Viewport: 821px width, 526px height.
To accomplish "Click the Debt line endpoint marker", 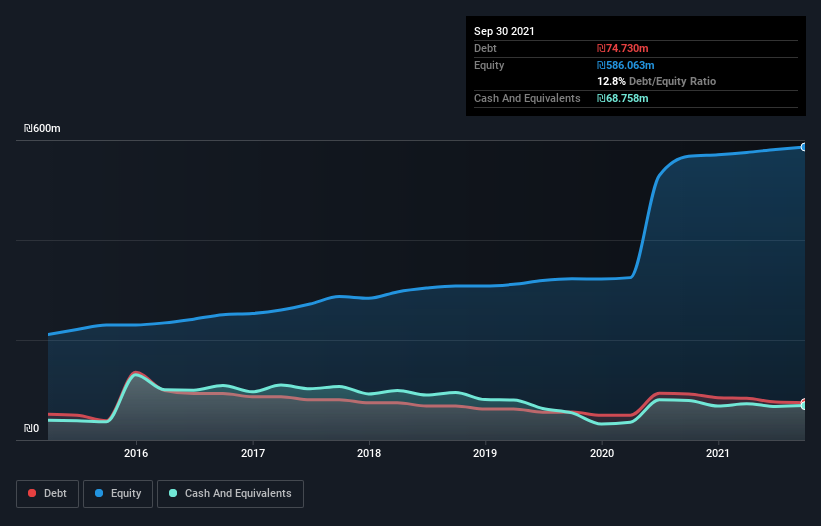I will pyautogui.click(x=804, y=402).
